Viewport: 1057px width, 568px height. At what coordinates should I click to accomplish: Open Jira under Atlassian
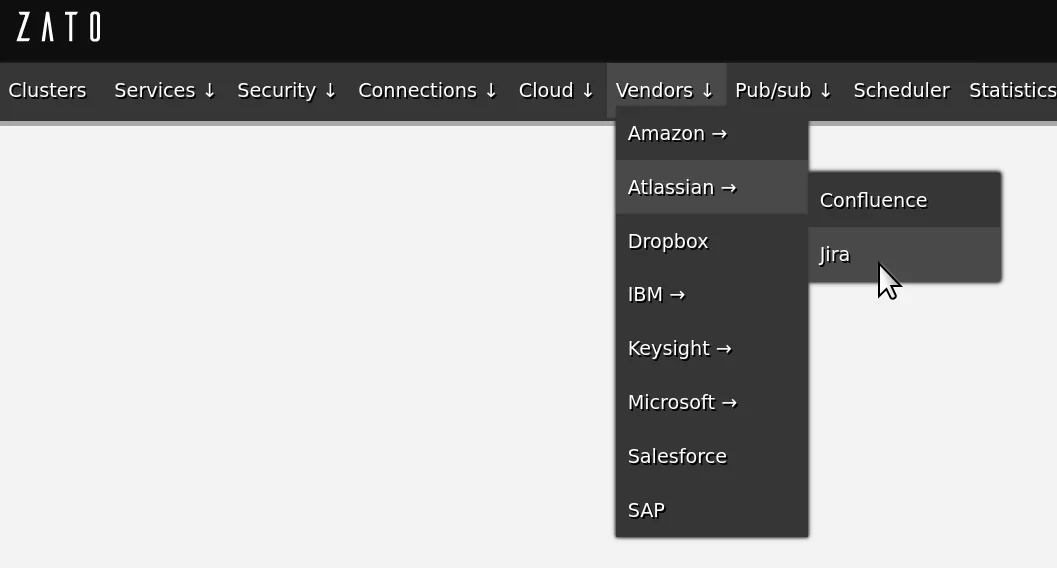click(835, 255)
